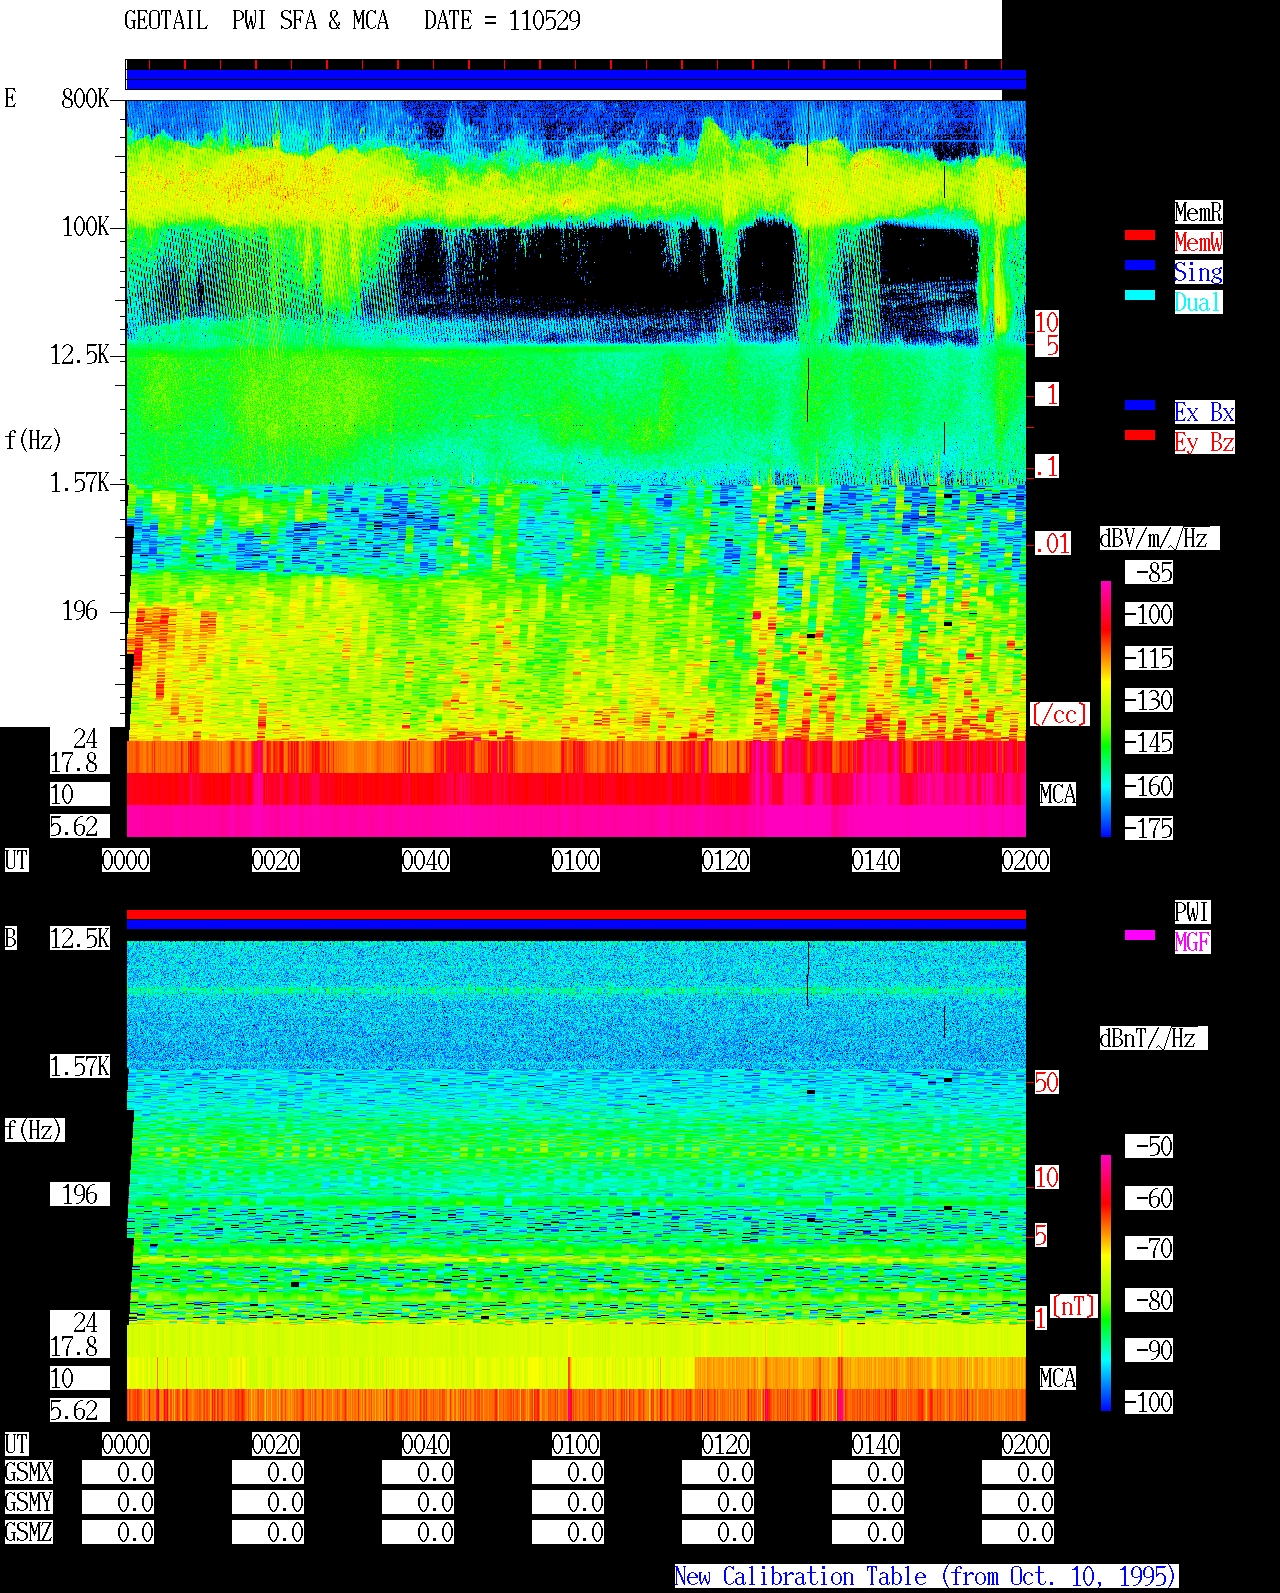1280x1593 pixels.
Task: Click the GSMZ row label
Action: [x=28, y=1532]
